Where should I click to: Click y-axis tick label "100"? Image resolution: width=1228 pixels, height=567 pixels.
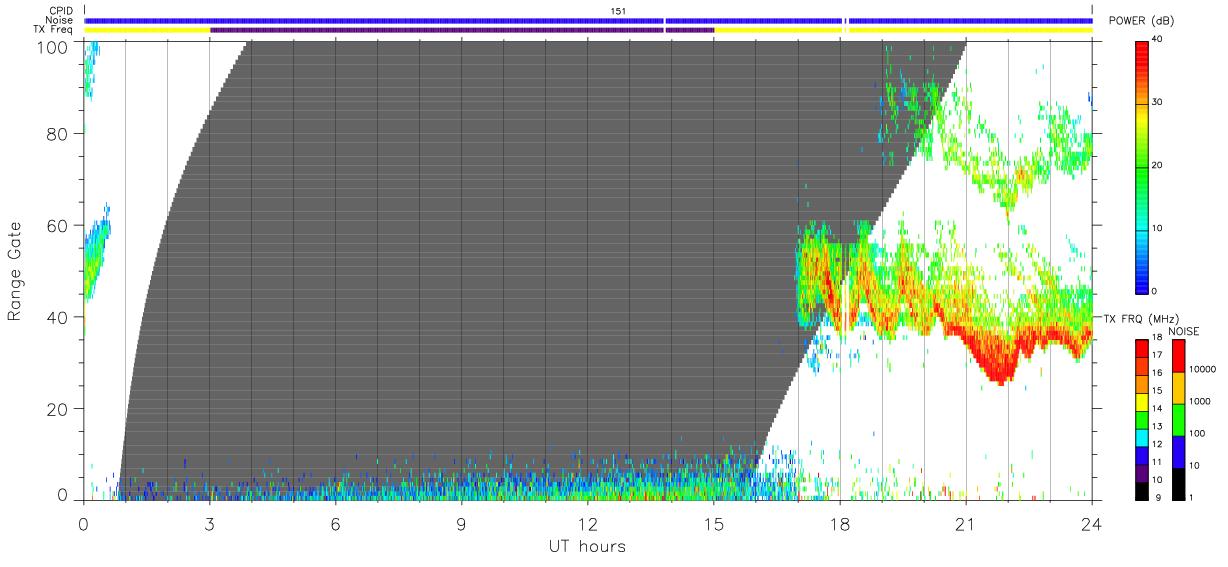point(54,46)
